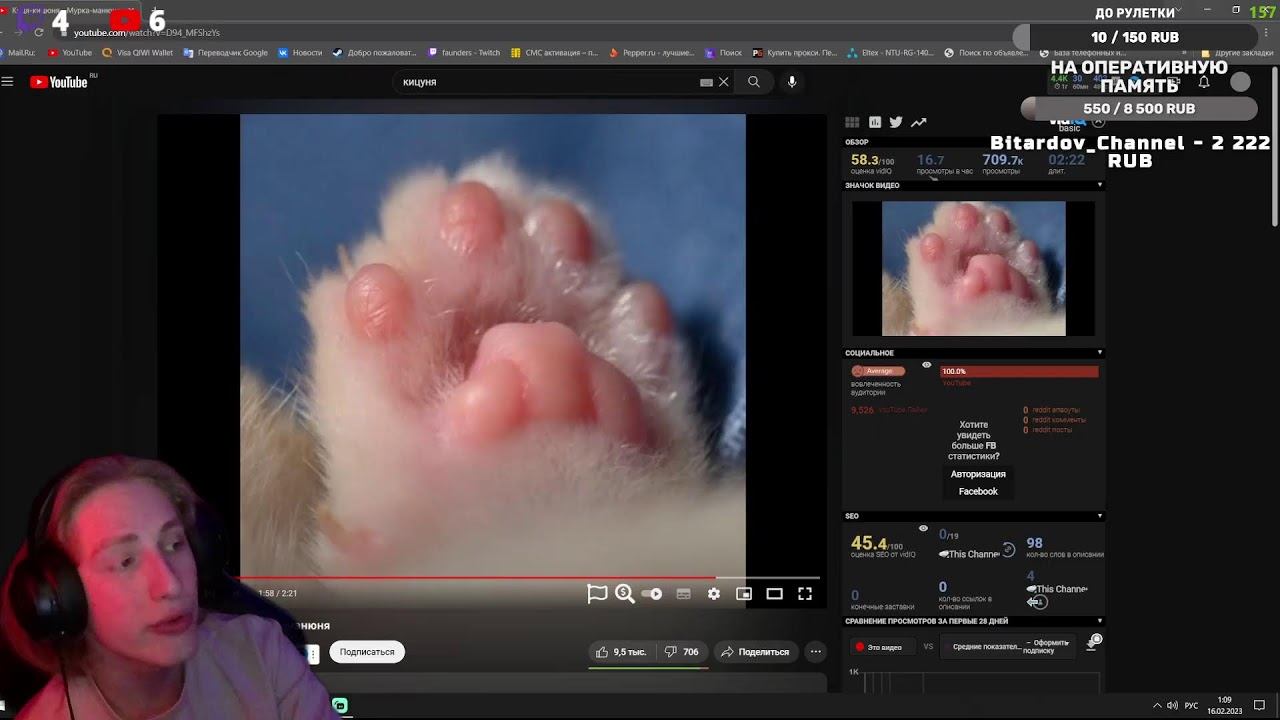Open the on-screen keyboard in search box
This screenshot has width=1280, height=720.
[706, 82]
